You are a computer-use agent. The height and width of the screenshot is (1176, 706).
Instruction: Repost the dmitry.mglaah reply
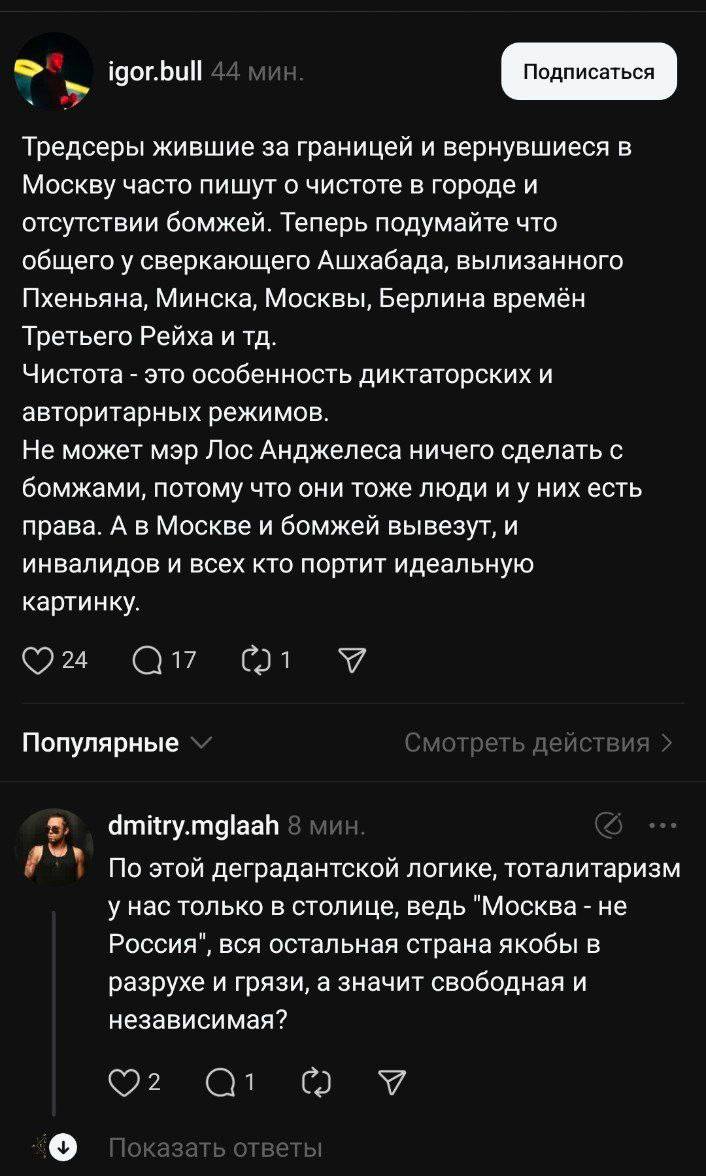[315, 1080]
